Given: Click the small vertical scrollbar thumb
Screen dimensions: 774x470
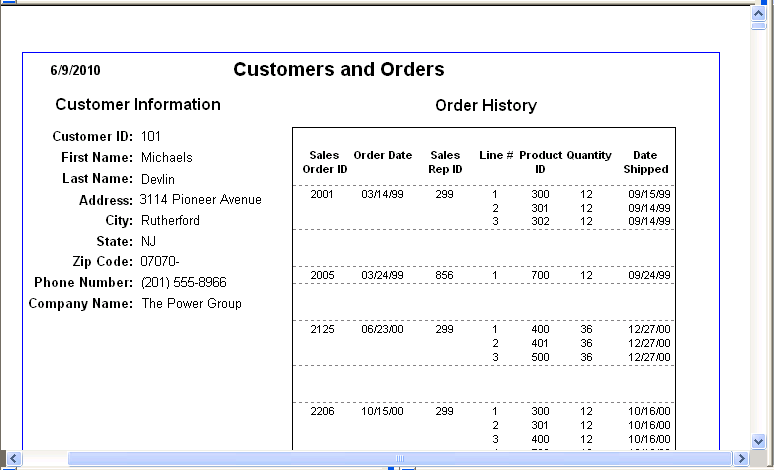Looking at the screenshot, I should click(x=759, y=28).
